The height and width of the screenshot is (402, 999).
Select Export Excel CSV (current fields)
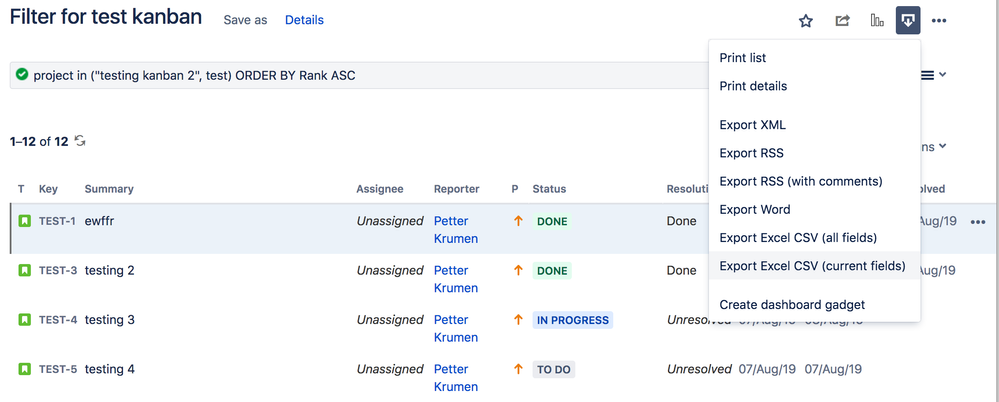pos(814,266)
